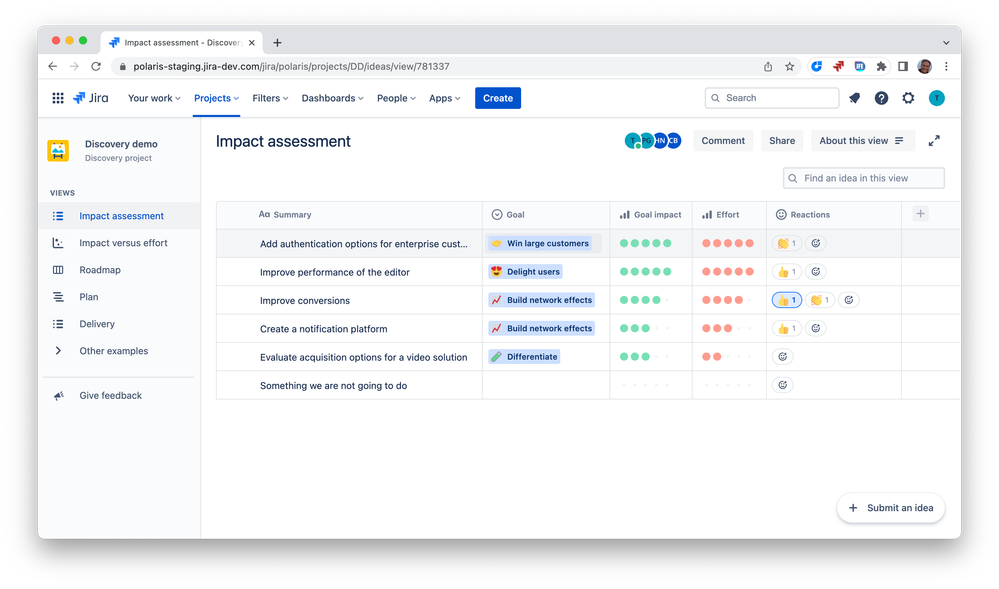Set Goal impact rating for Evaluate acquisition options
The height and width of the screenshot is (589, 999).
point(645,357)
